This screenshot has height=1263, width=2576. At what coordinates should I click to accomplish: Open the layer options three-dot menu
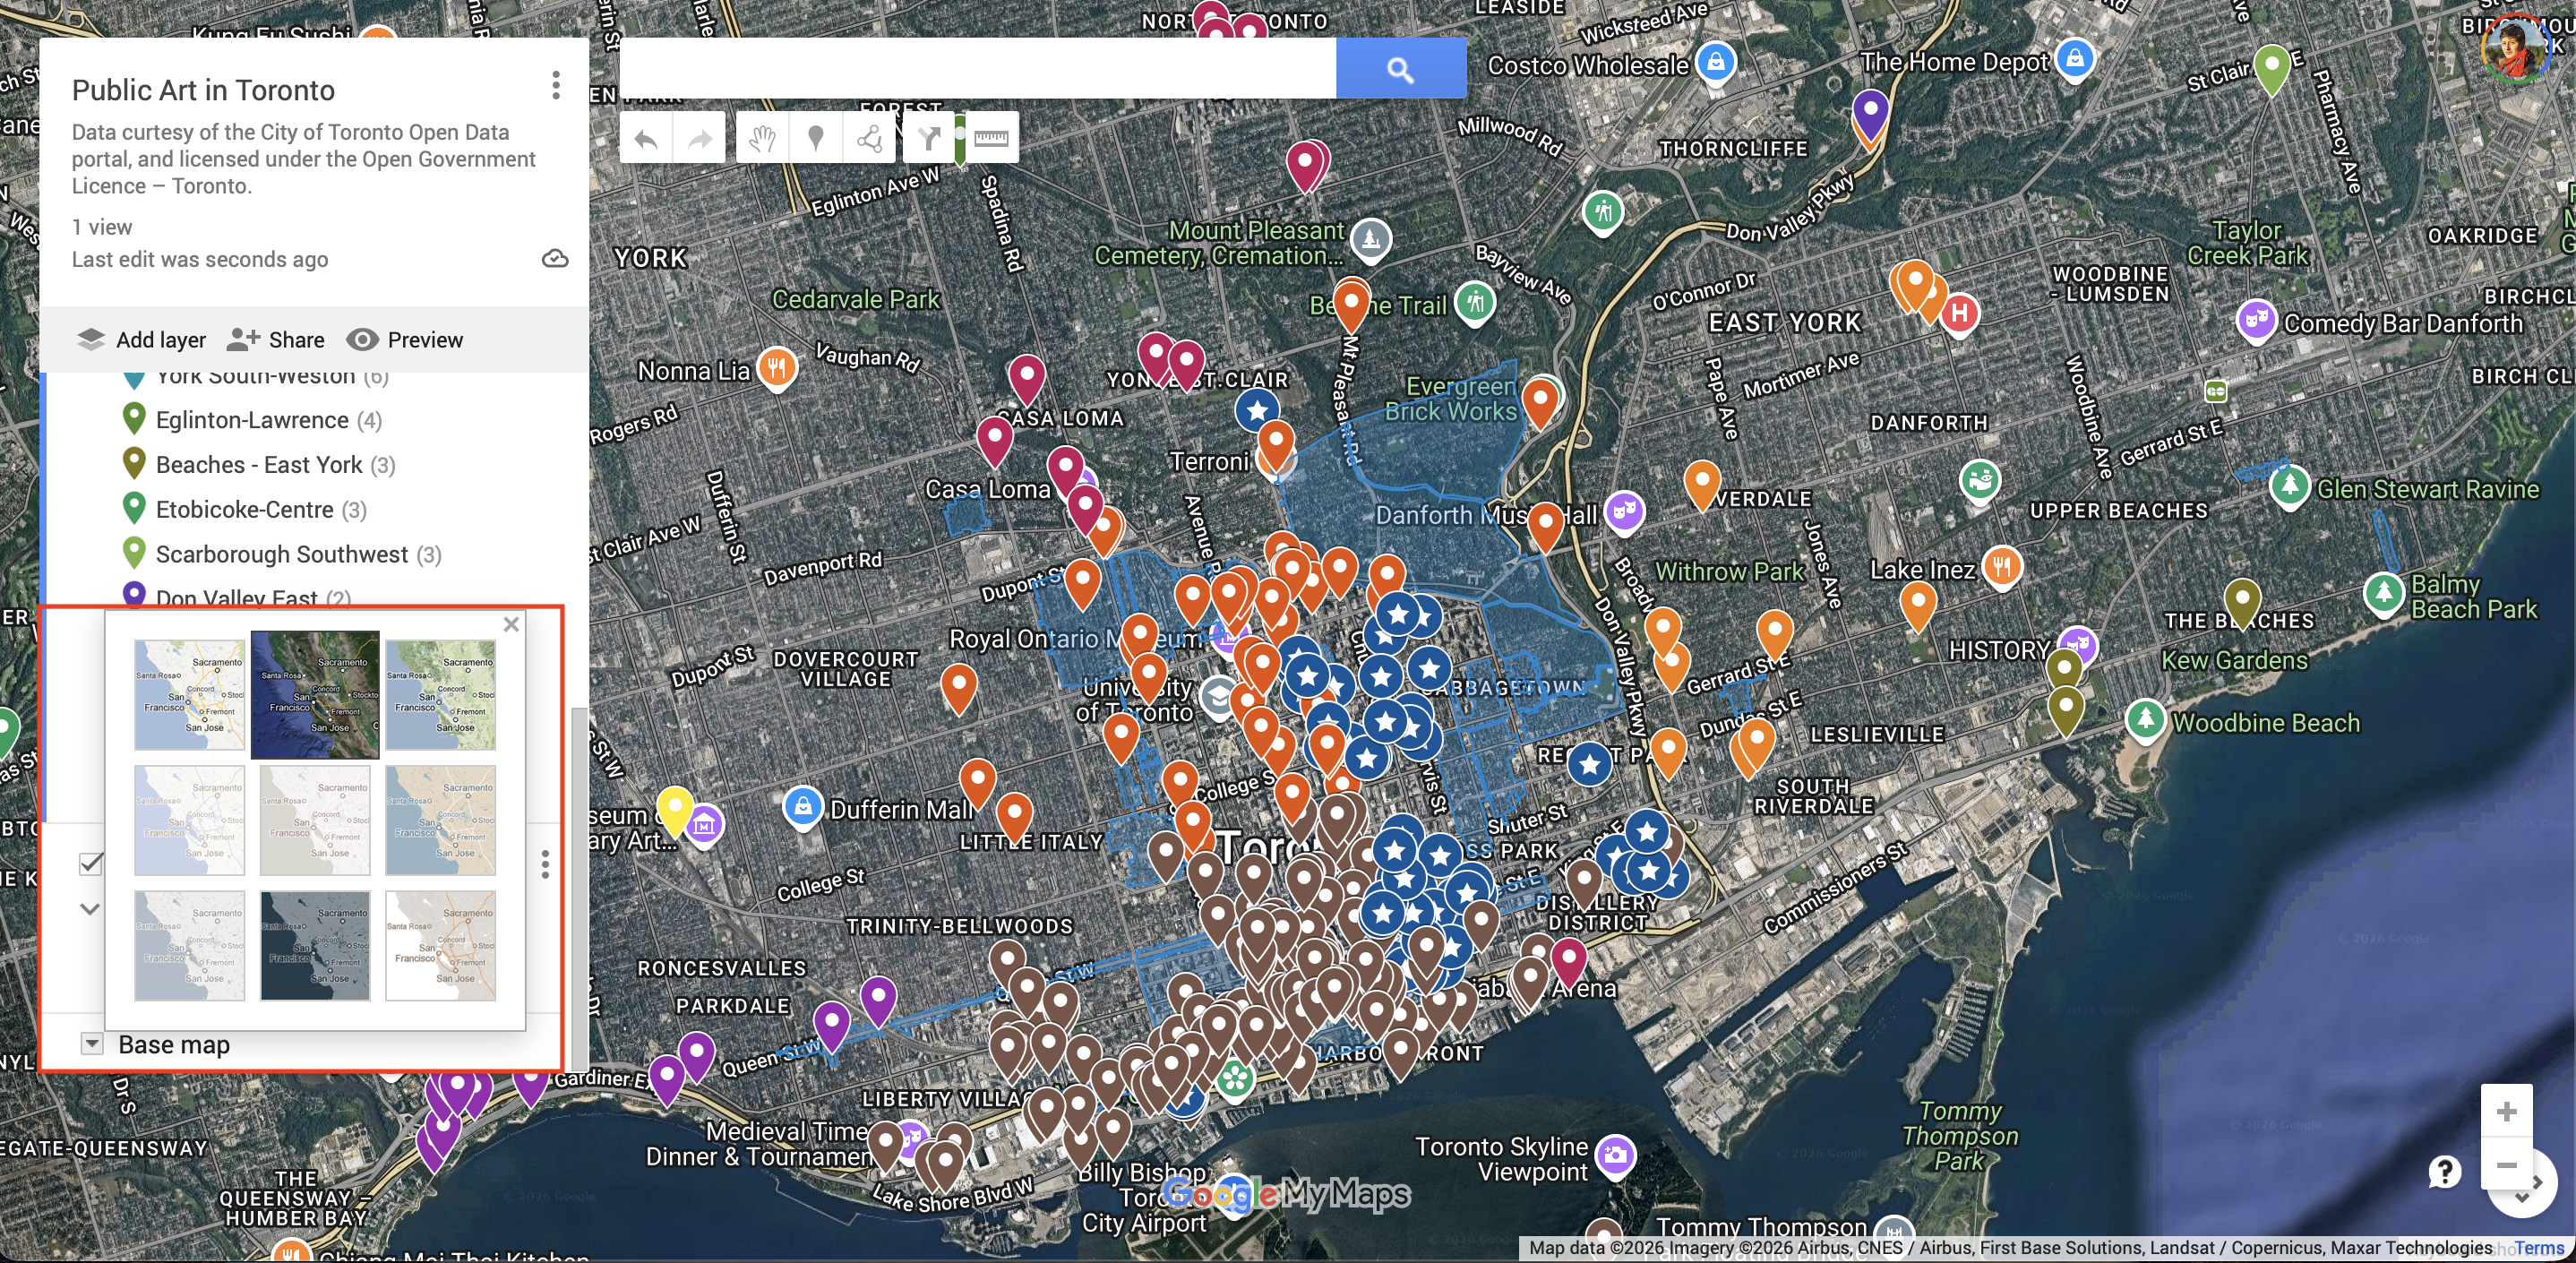[x=545, y=864]
